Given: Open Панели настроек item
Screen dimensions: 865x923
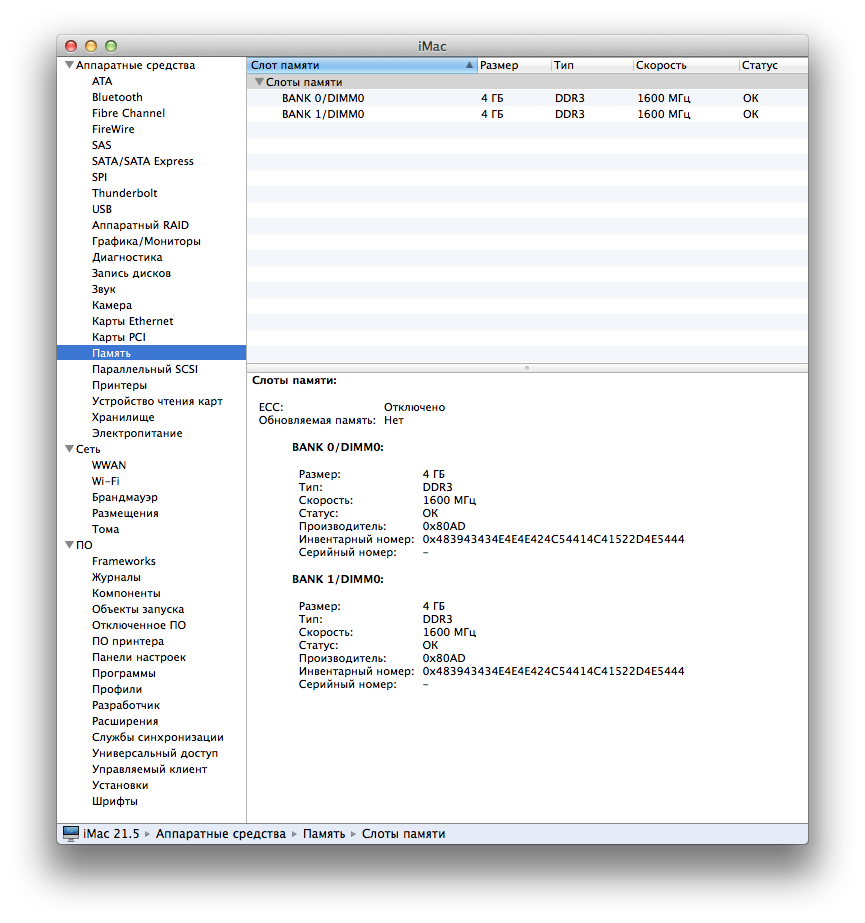Looking at the screenshot, I should click(139, 657).
